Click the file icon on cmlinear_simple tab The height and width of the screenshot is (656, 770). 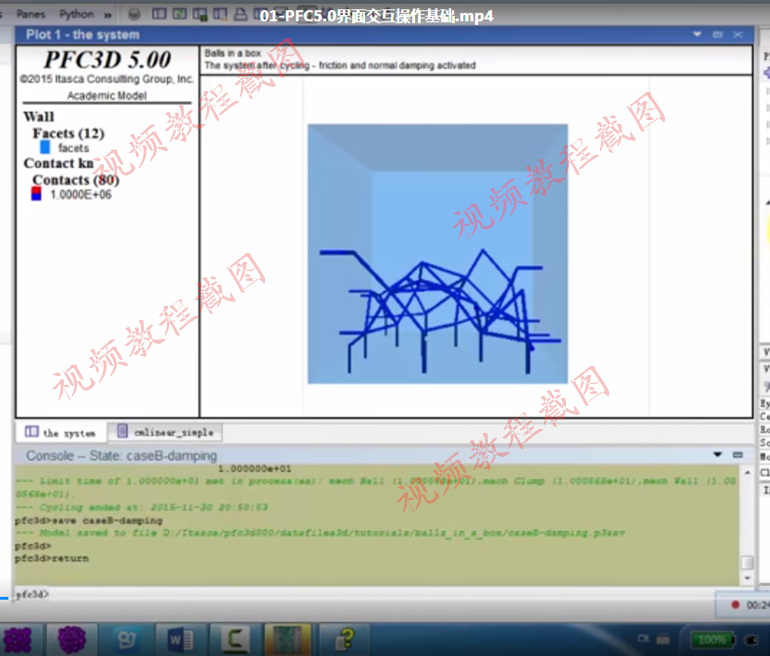coord(122,431)
